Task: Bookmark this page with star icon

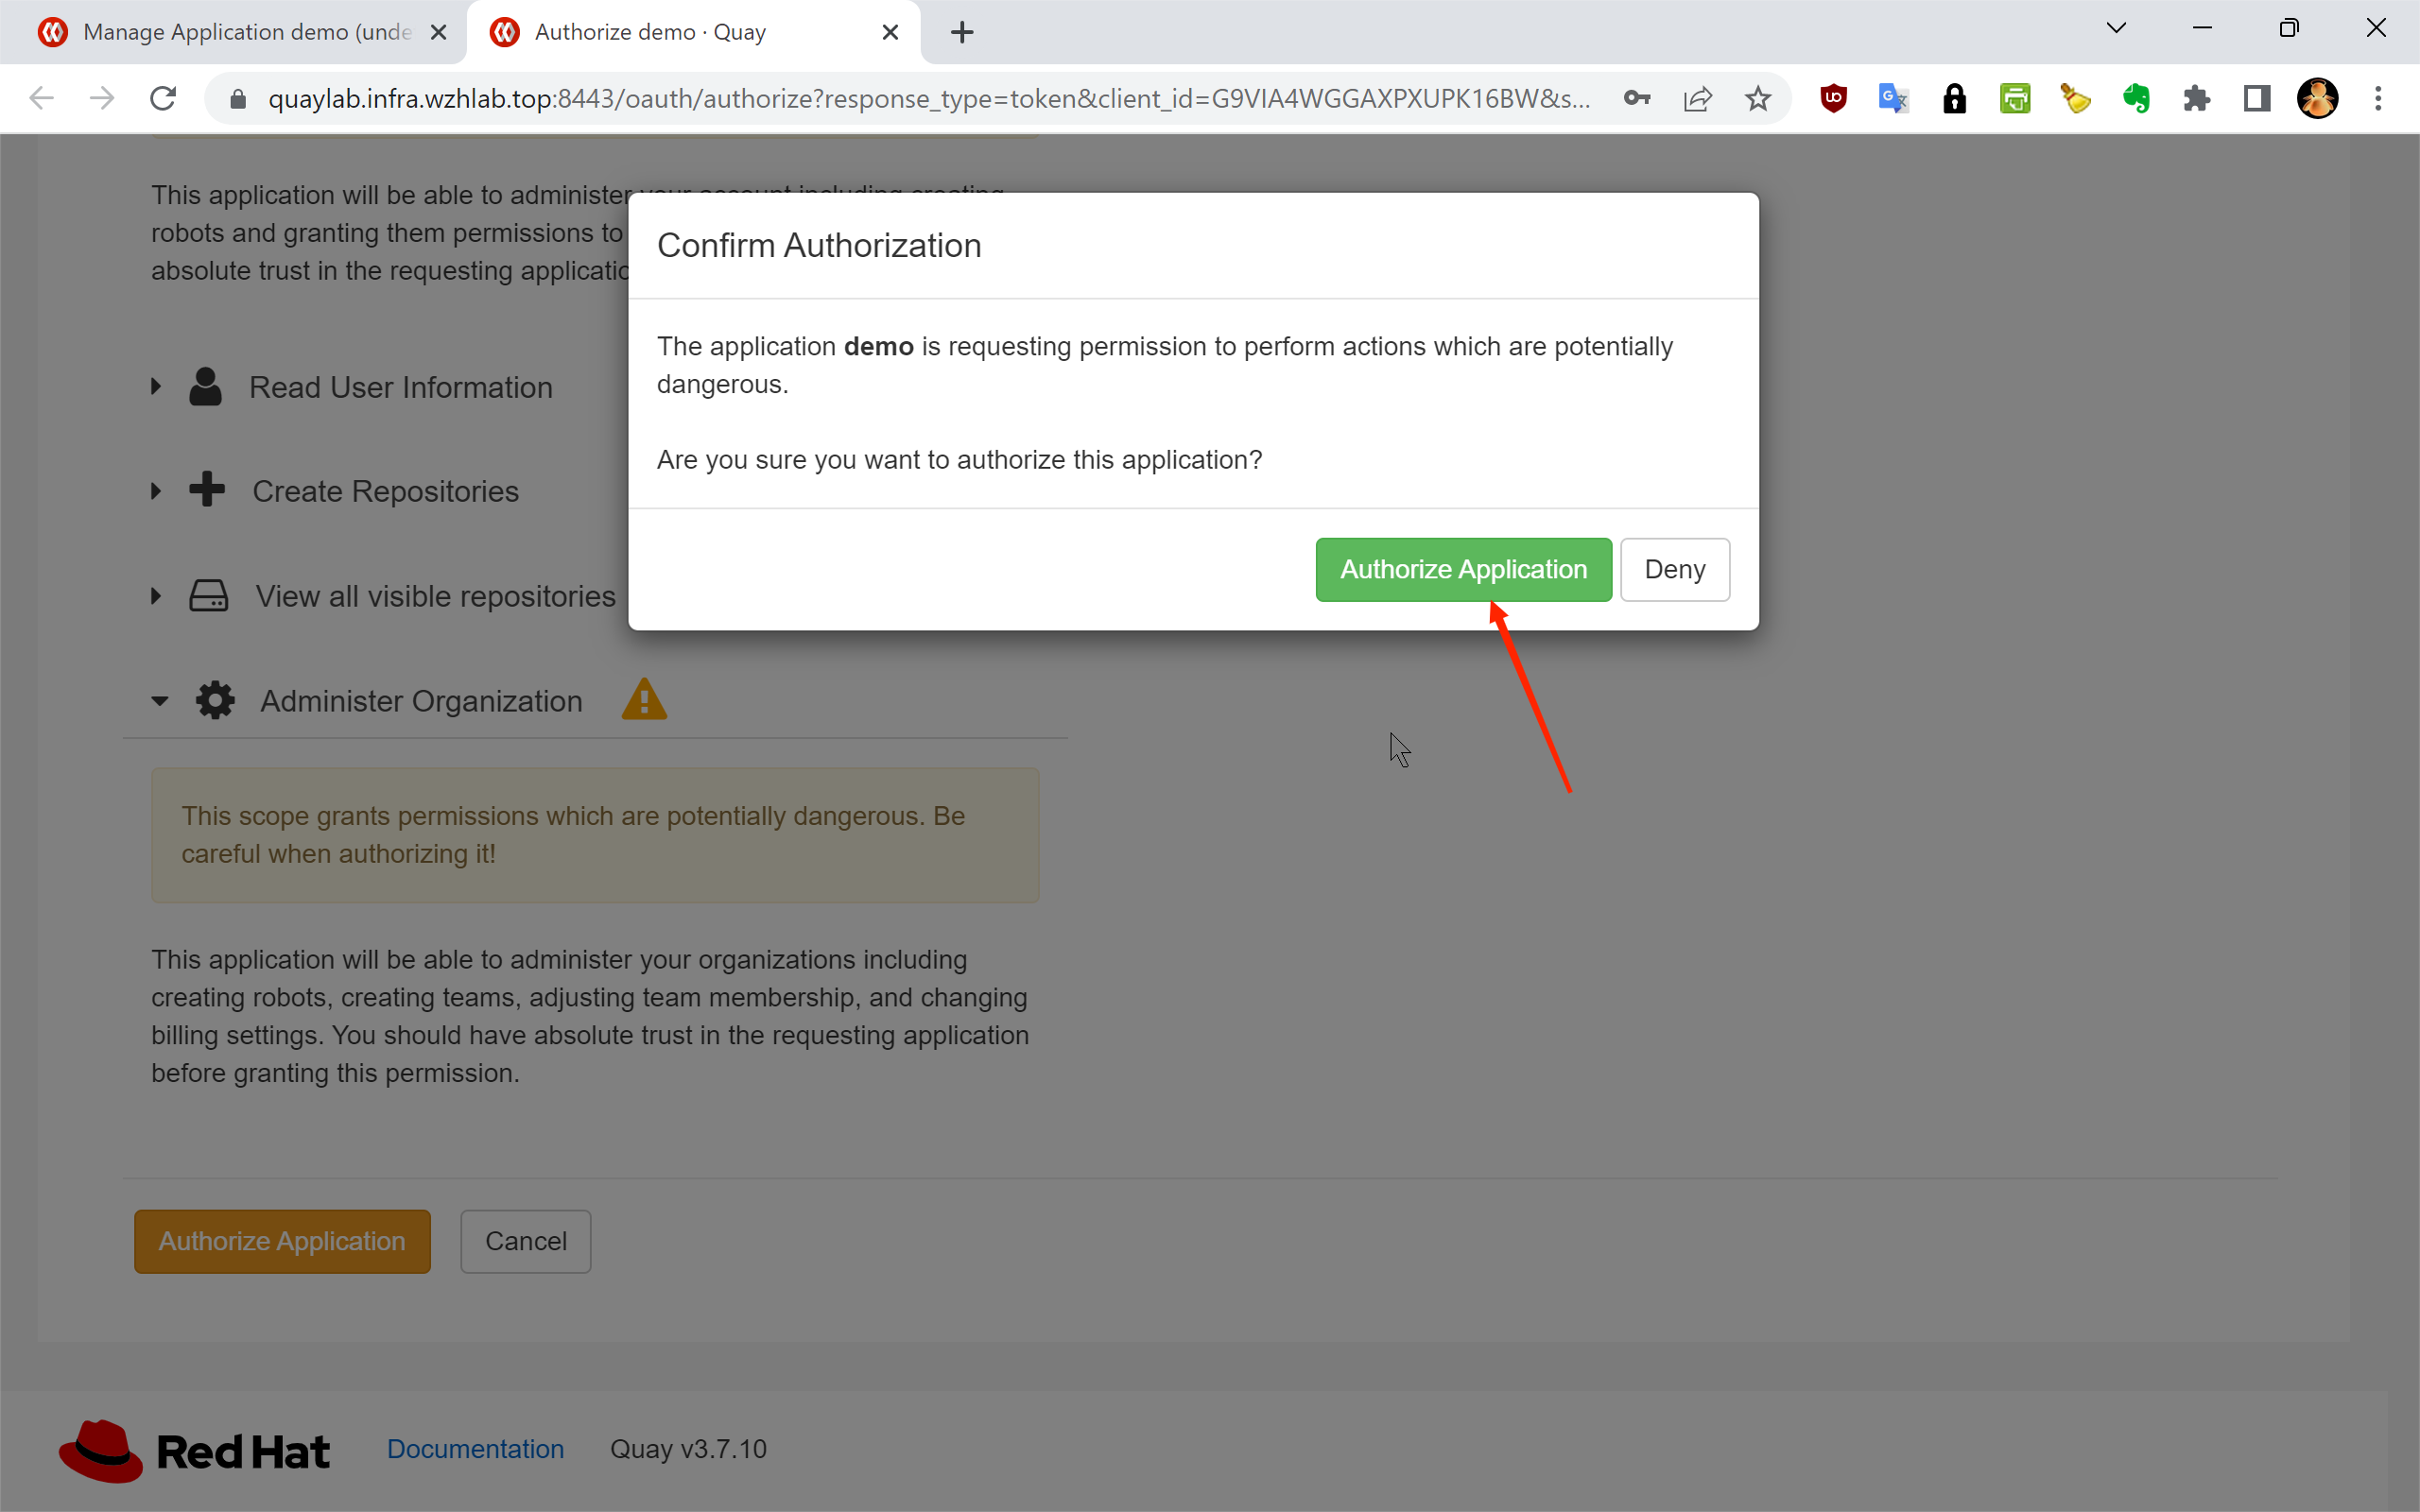Action: click(x=1757, y=98)
